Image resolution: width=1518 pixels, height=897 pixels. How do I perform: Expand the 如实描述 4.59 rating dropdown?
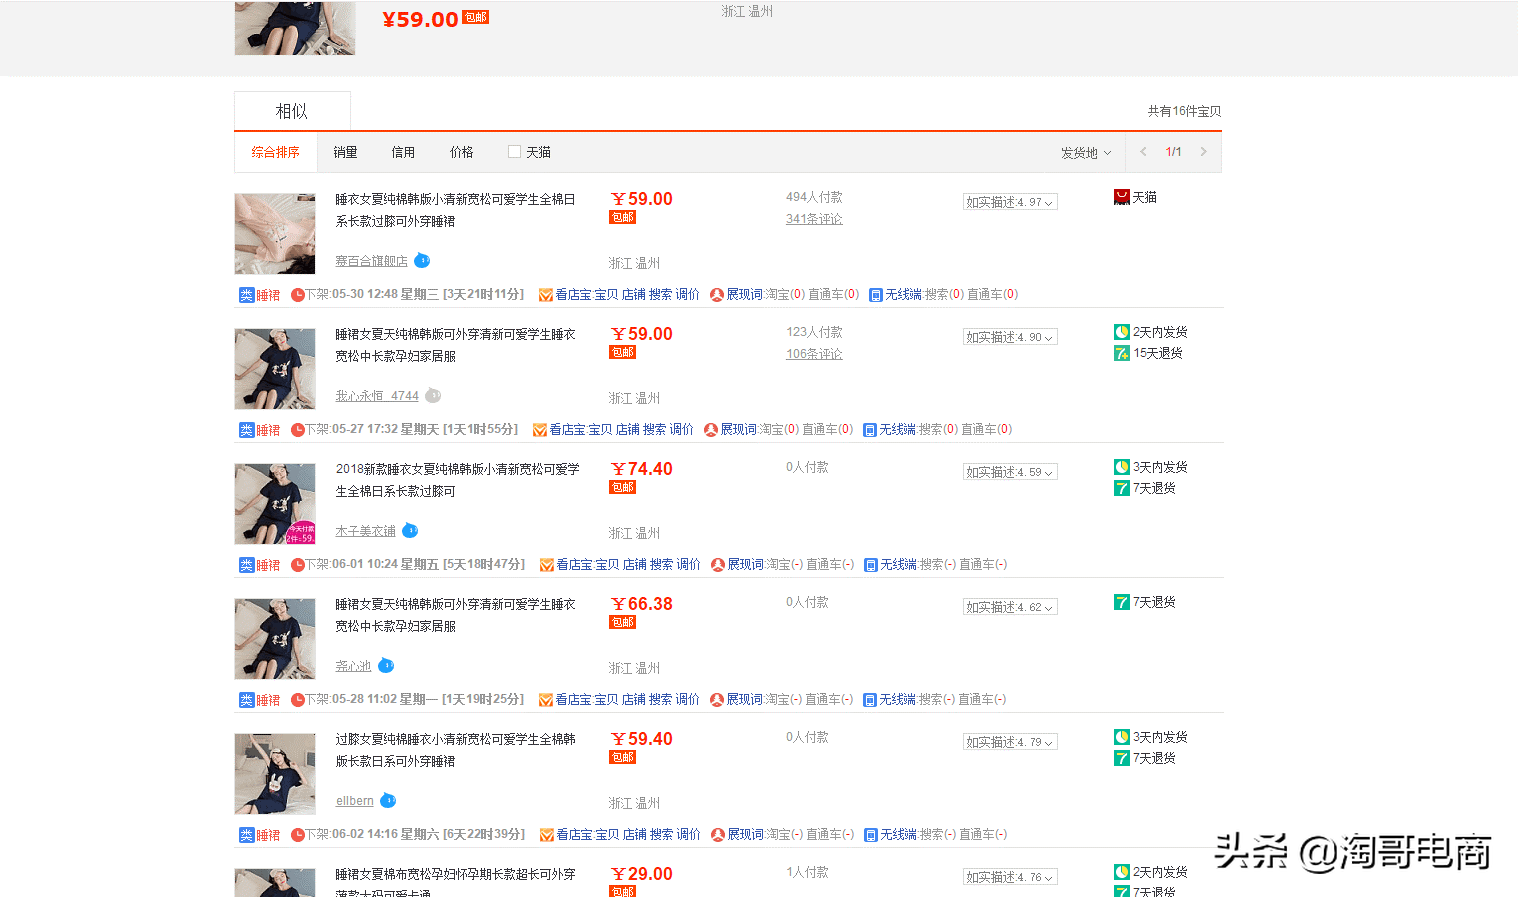(x=1010, y=472)
